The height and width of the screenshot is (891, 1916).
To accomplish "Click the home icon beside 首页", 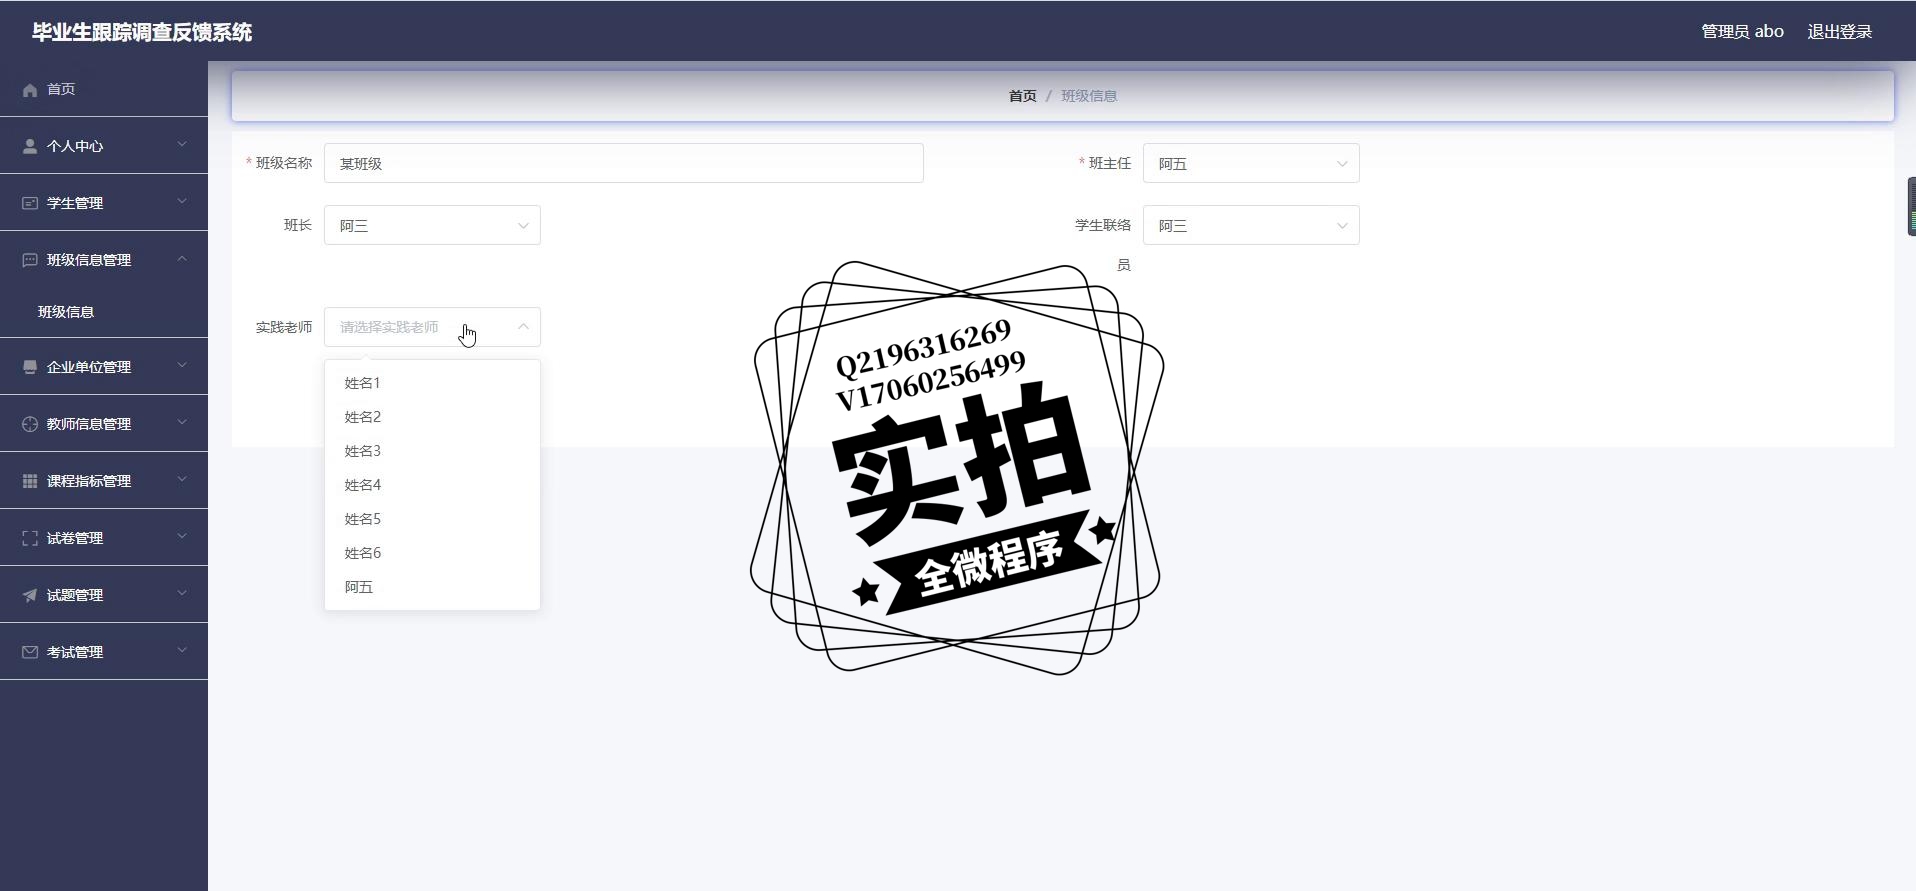I will (30, 90).
